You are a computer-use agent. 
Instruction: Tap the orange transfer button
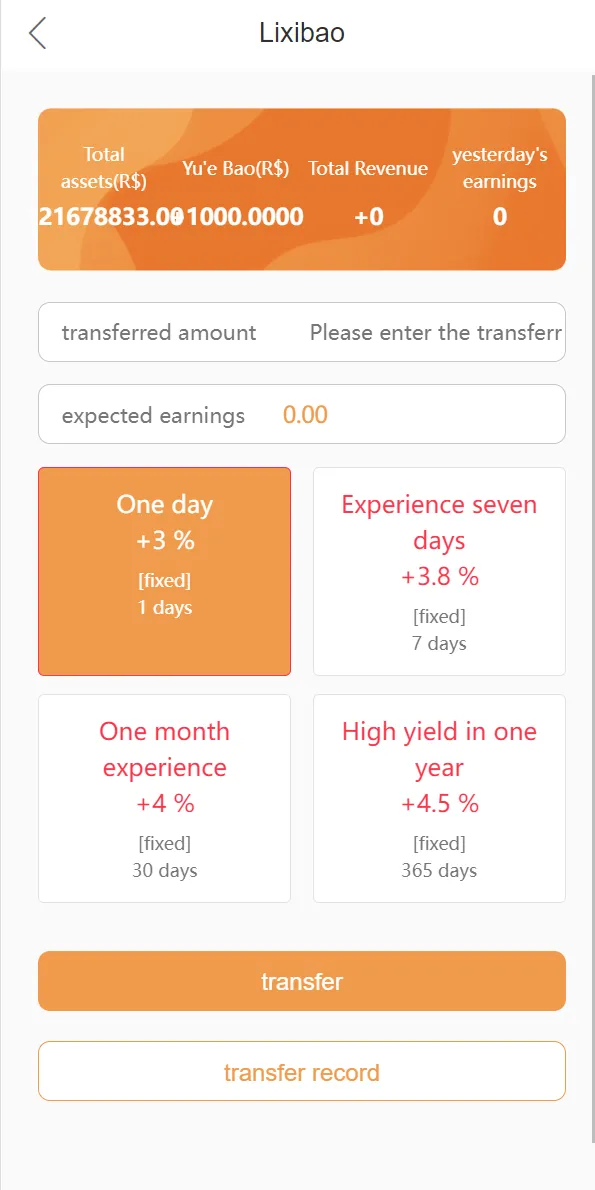pyautogui.click(x=302, y=981)
